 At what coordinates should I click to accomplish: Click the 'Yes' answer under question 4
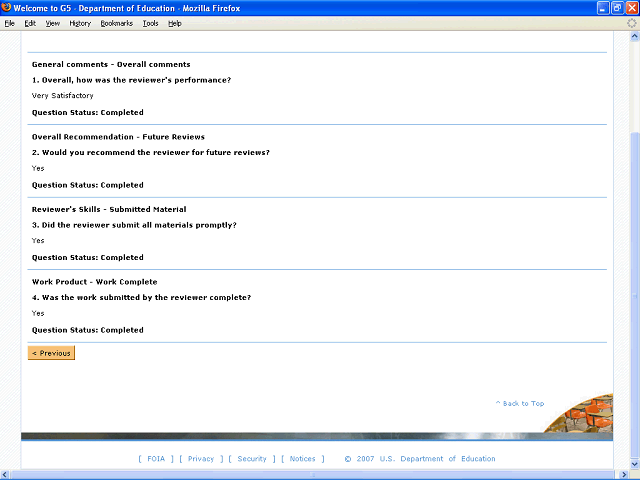pos(38,313)
